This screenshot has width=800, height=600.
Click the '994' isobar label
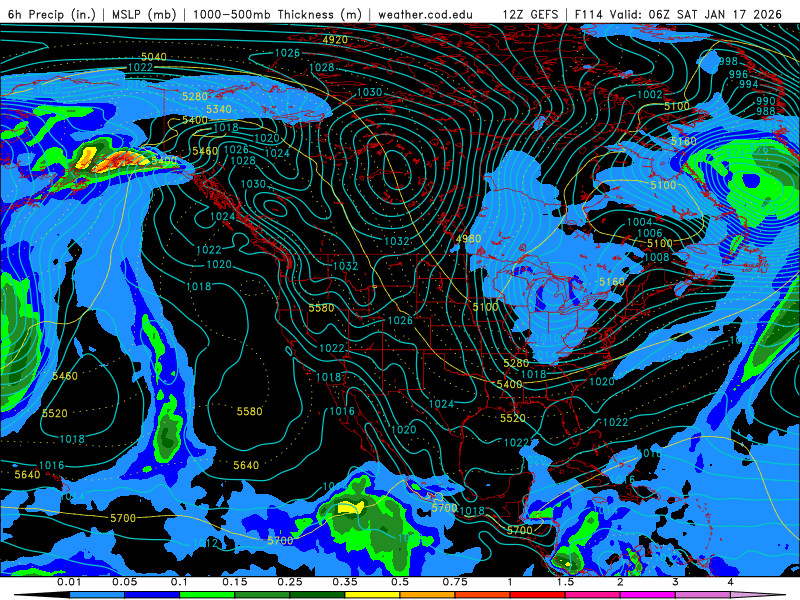pyautogui.click(x=748, y=84)
